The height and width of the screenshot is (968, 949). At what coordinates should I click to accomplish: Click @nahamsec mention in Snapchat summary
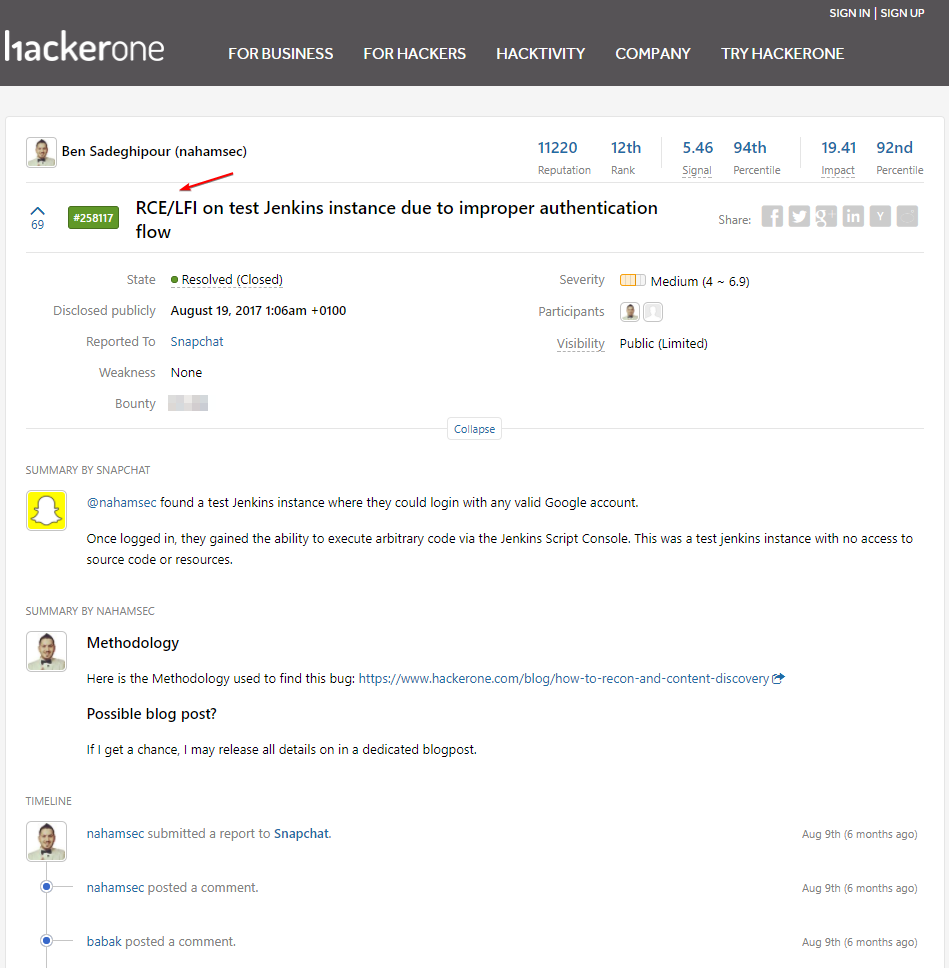[122, 503]
